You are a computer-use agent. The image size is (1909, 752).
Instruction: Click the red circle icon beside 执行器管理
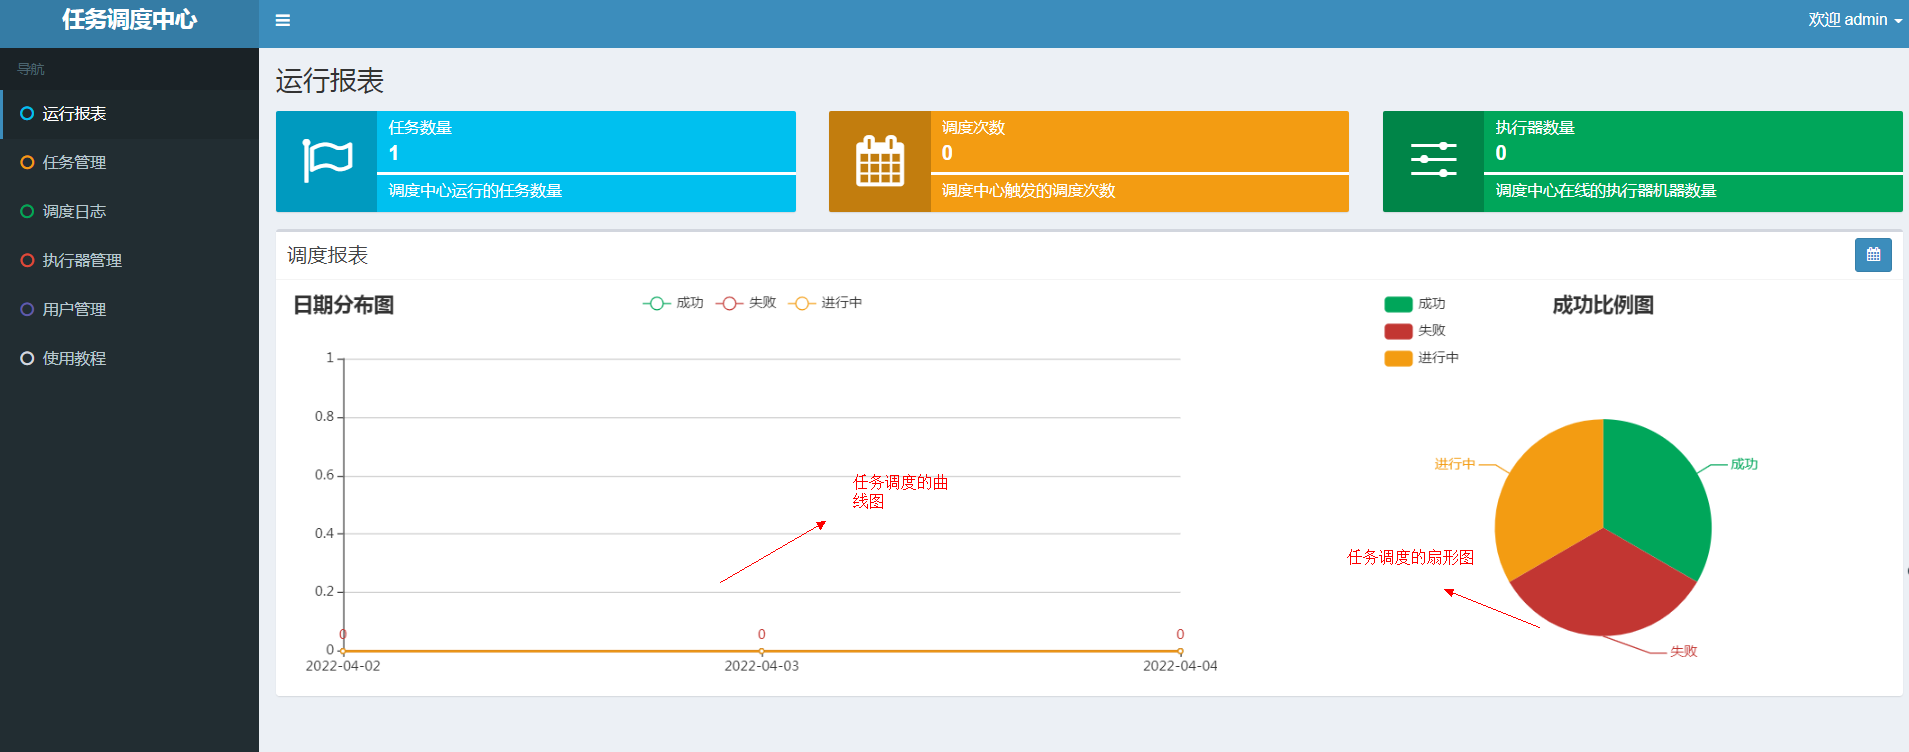(x=27, y=260)
